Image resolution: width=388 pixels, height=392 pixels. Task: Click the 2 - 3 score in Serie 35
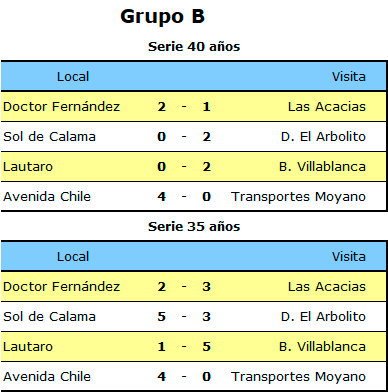pos(184,287)
